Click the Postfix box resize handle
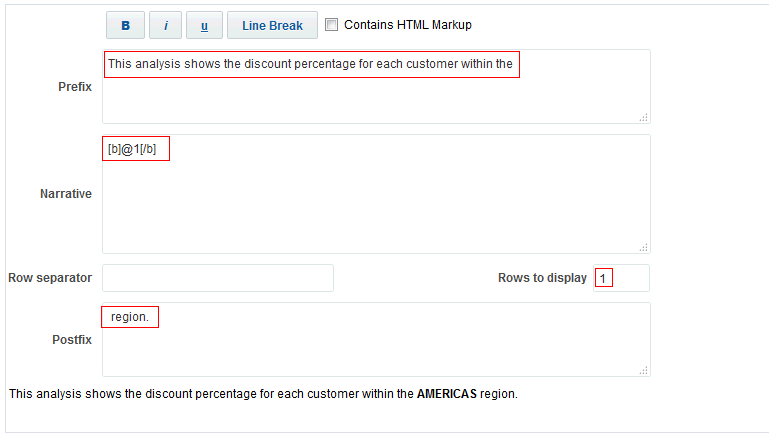 (643, 369)
